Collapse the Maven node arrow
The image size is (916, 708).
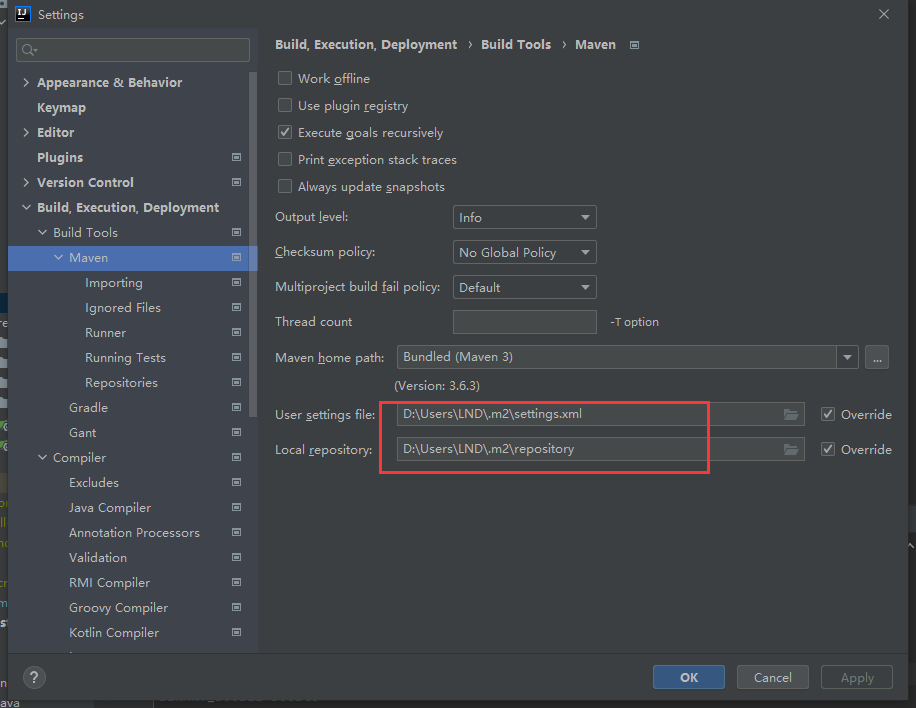58,258
